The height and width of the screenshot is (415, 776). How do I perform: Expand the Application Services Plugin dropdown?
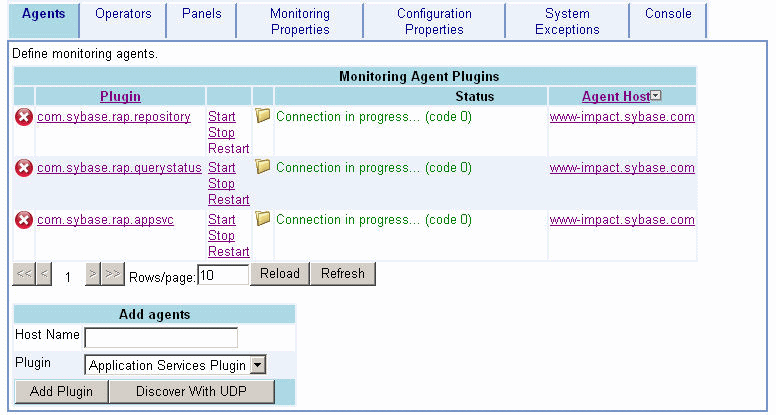click(x=257, y=365)
